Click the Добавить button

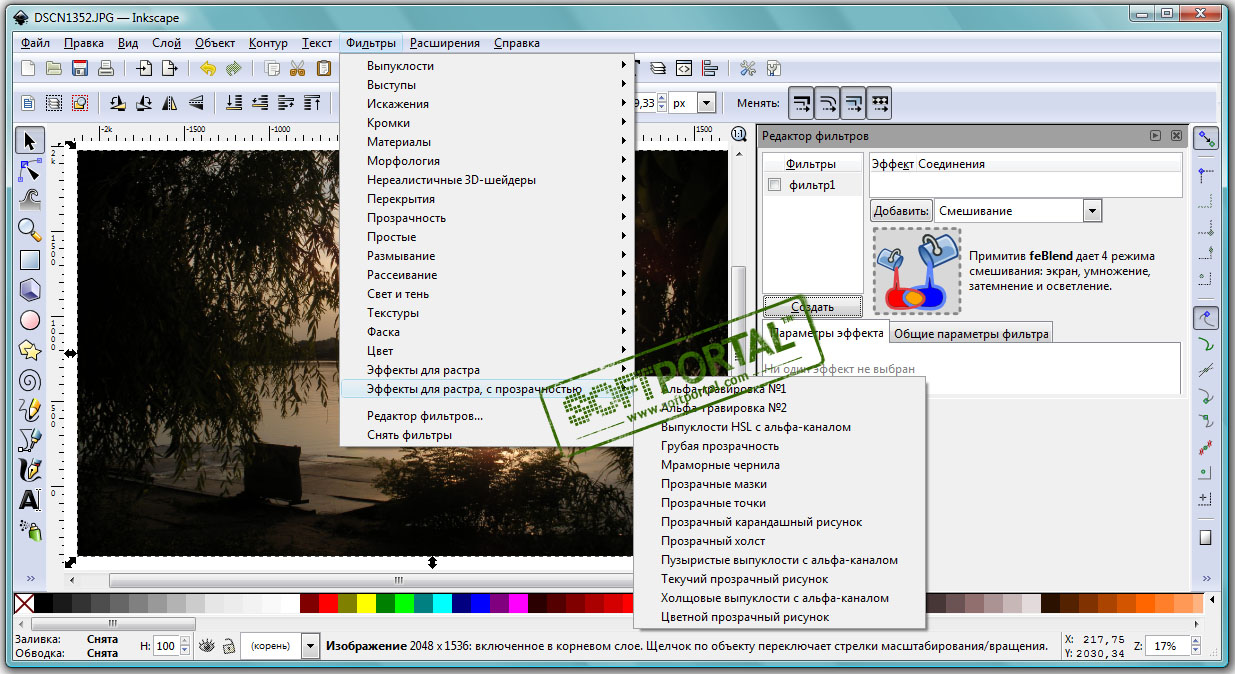pyautogui.click(x=902, y=211)
